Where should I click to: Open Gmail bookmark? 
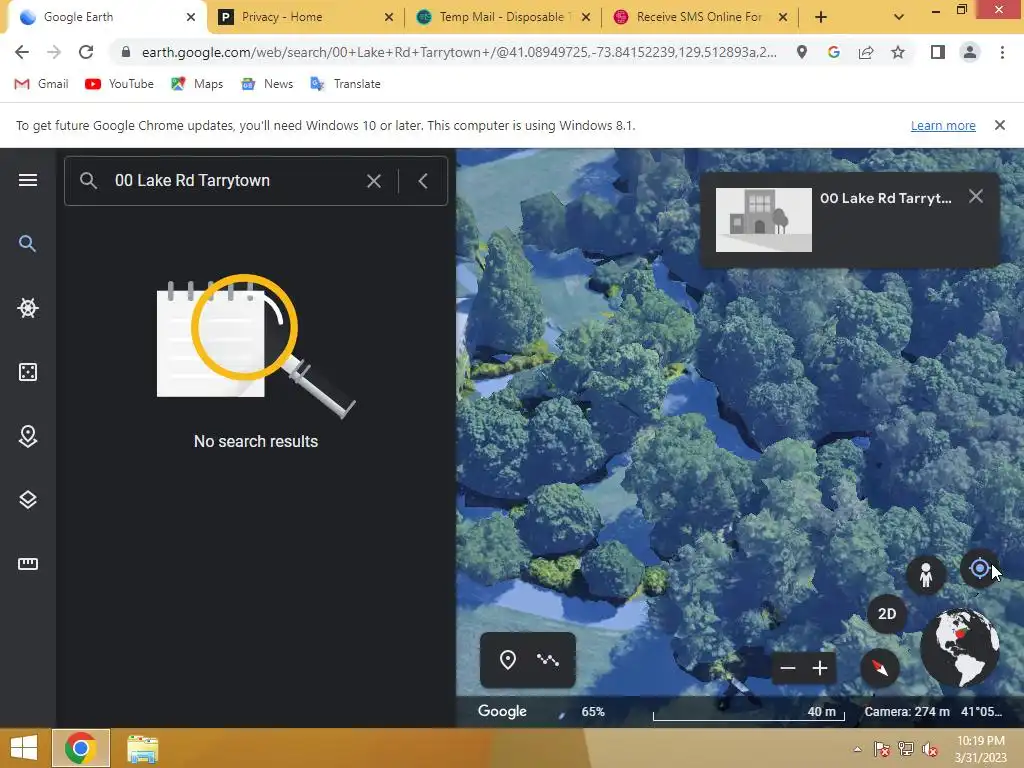[42, 84]
